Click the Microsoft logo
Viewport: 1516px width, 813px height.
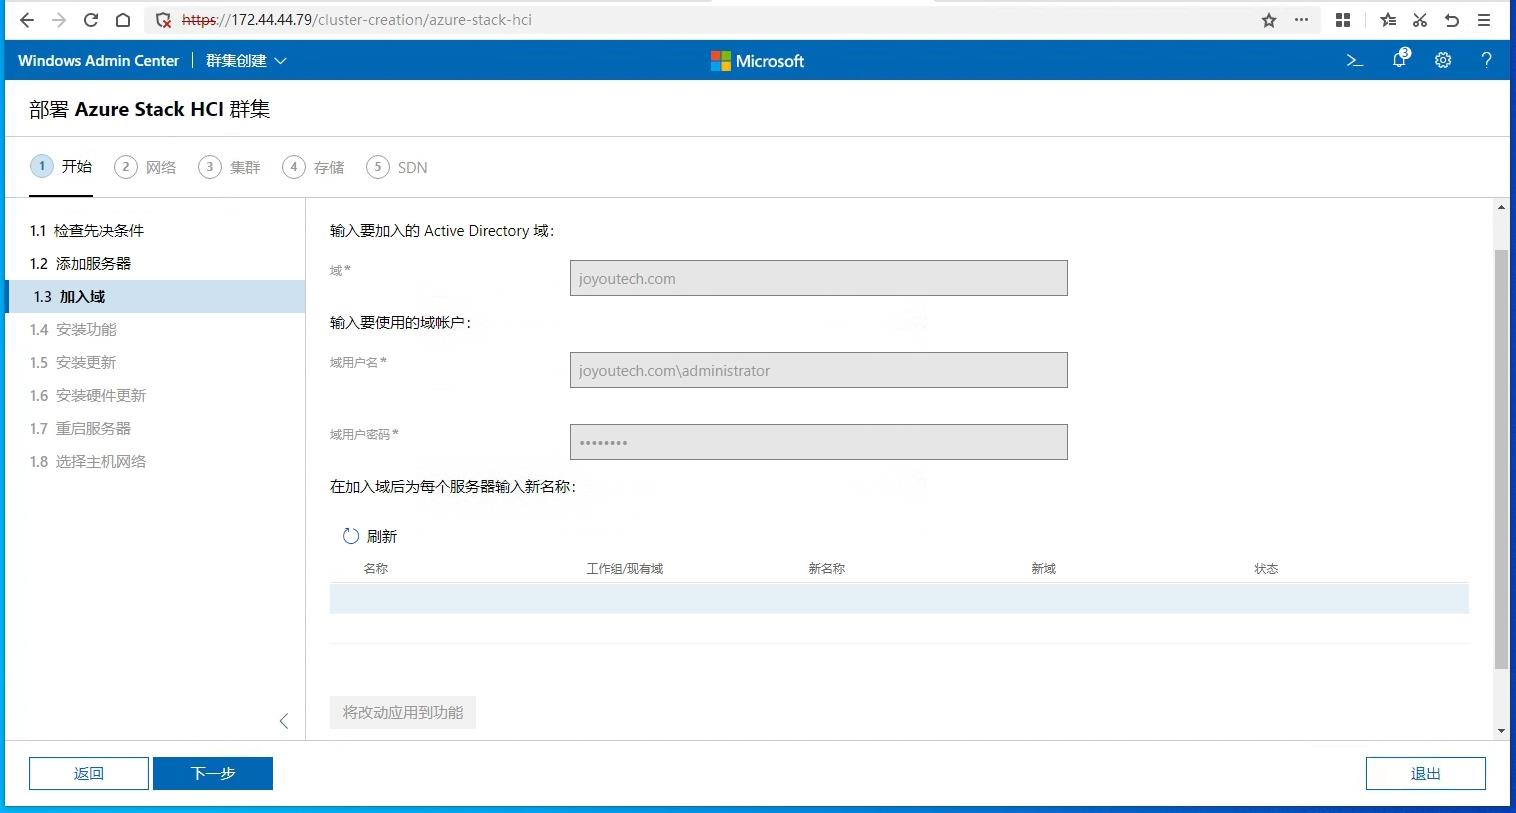pos(757,61)
